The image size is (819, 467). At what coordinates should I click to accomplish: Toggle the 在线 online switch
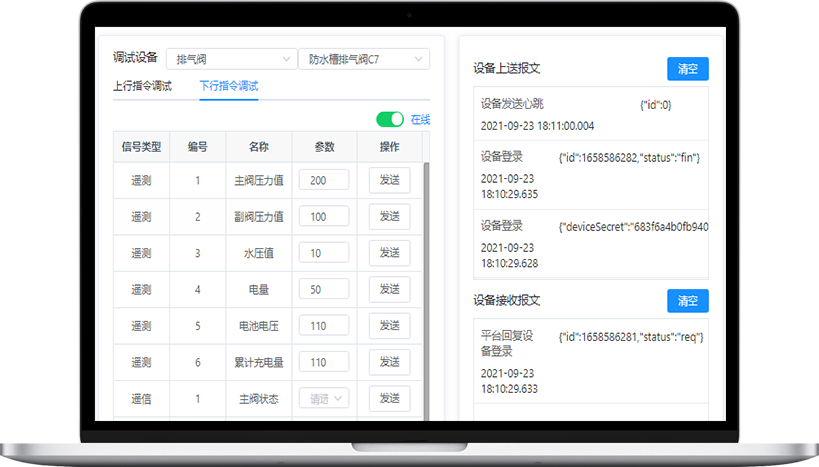(390, 120)
